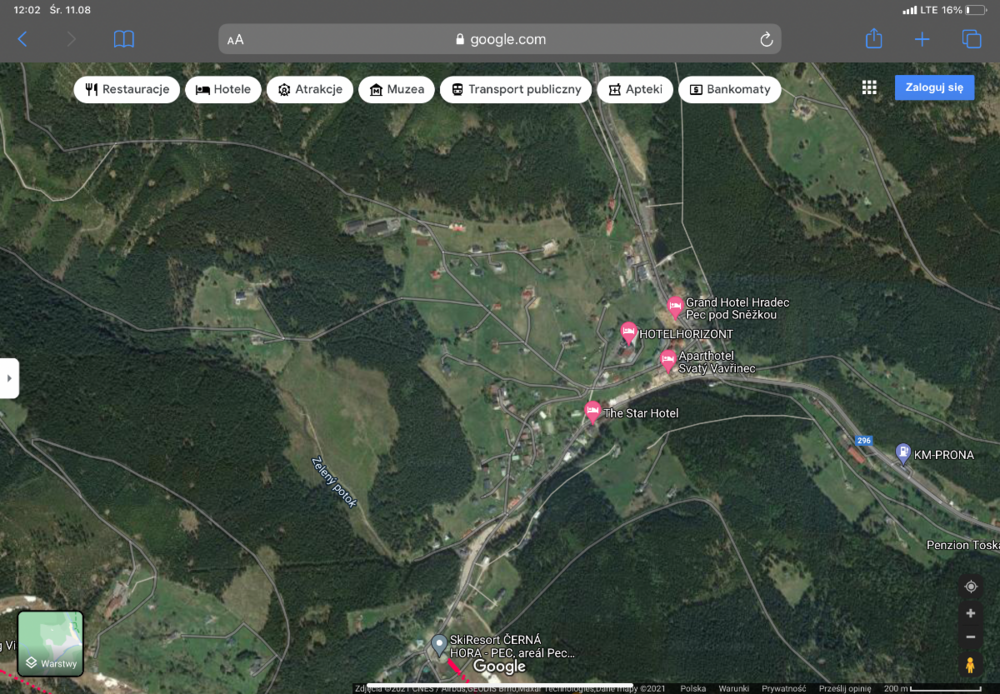The height and width of the screenshot is (694, 1000).
Task: Expand the collapsed side panel arrow
Action: [9, 379]
